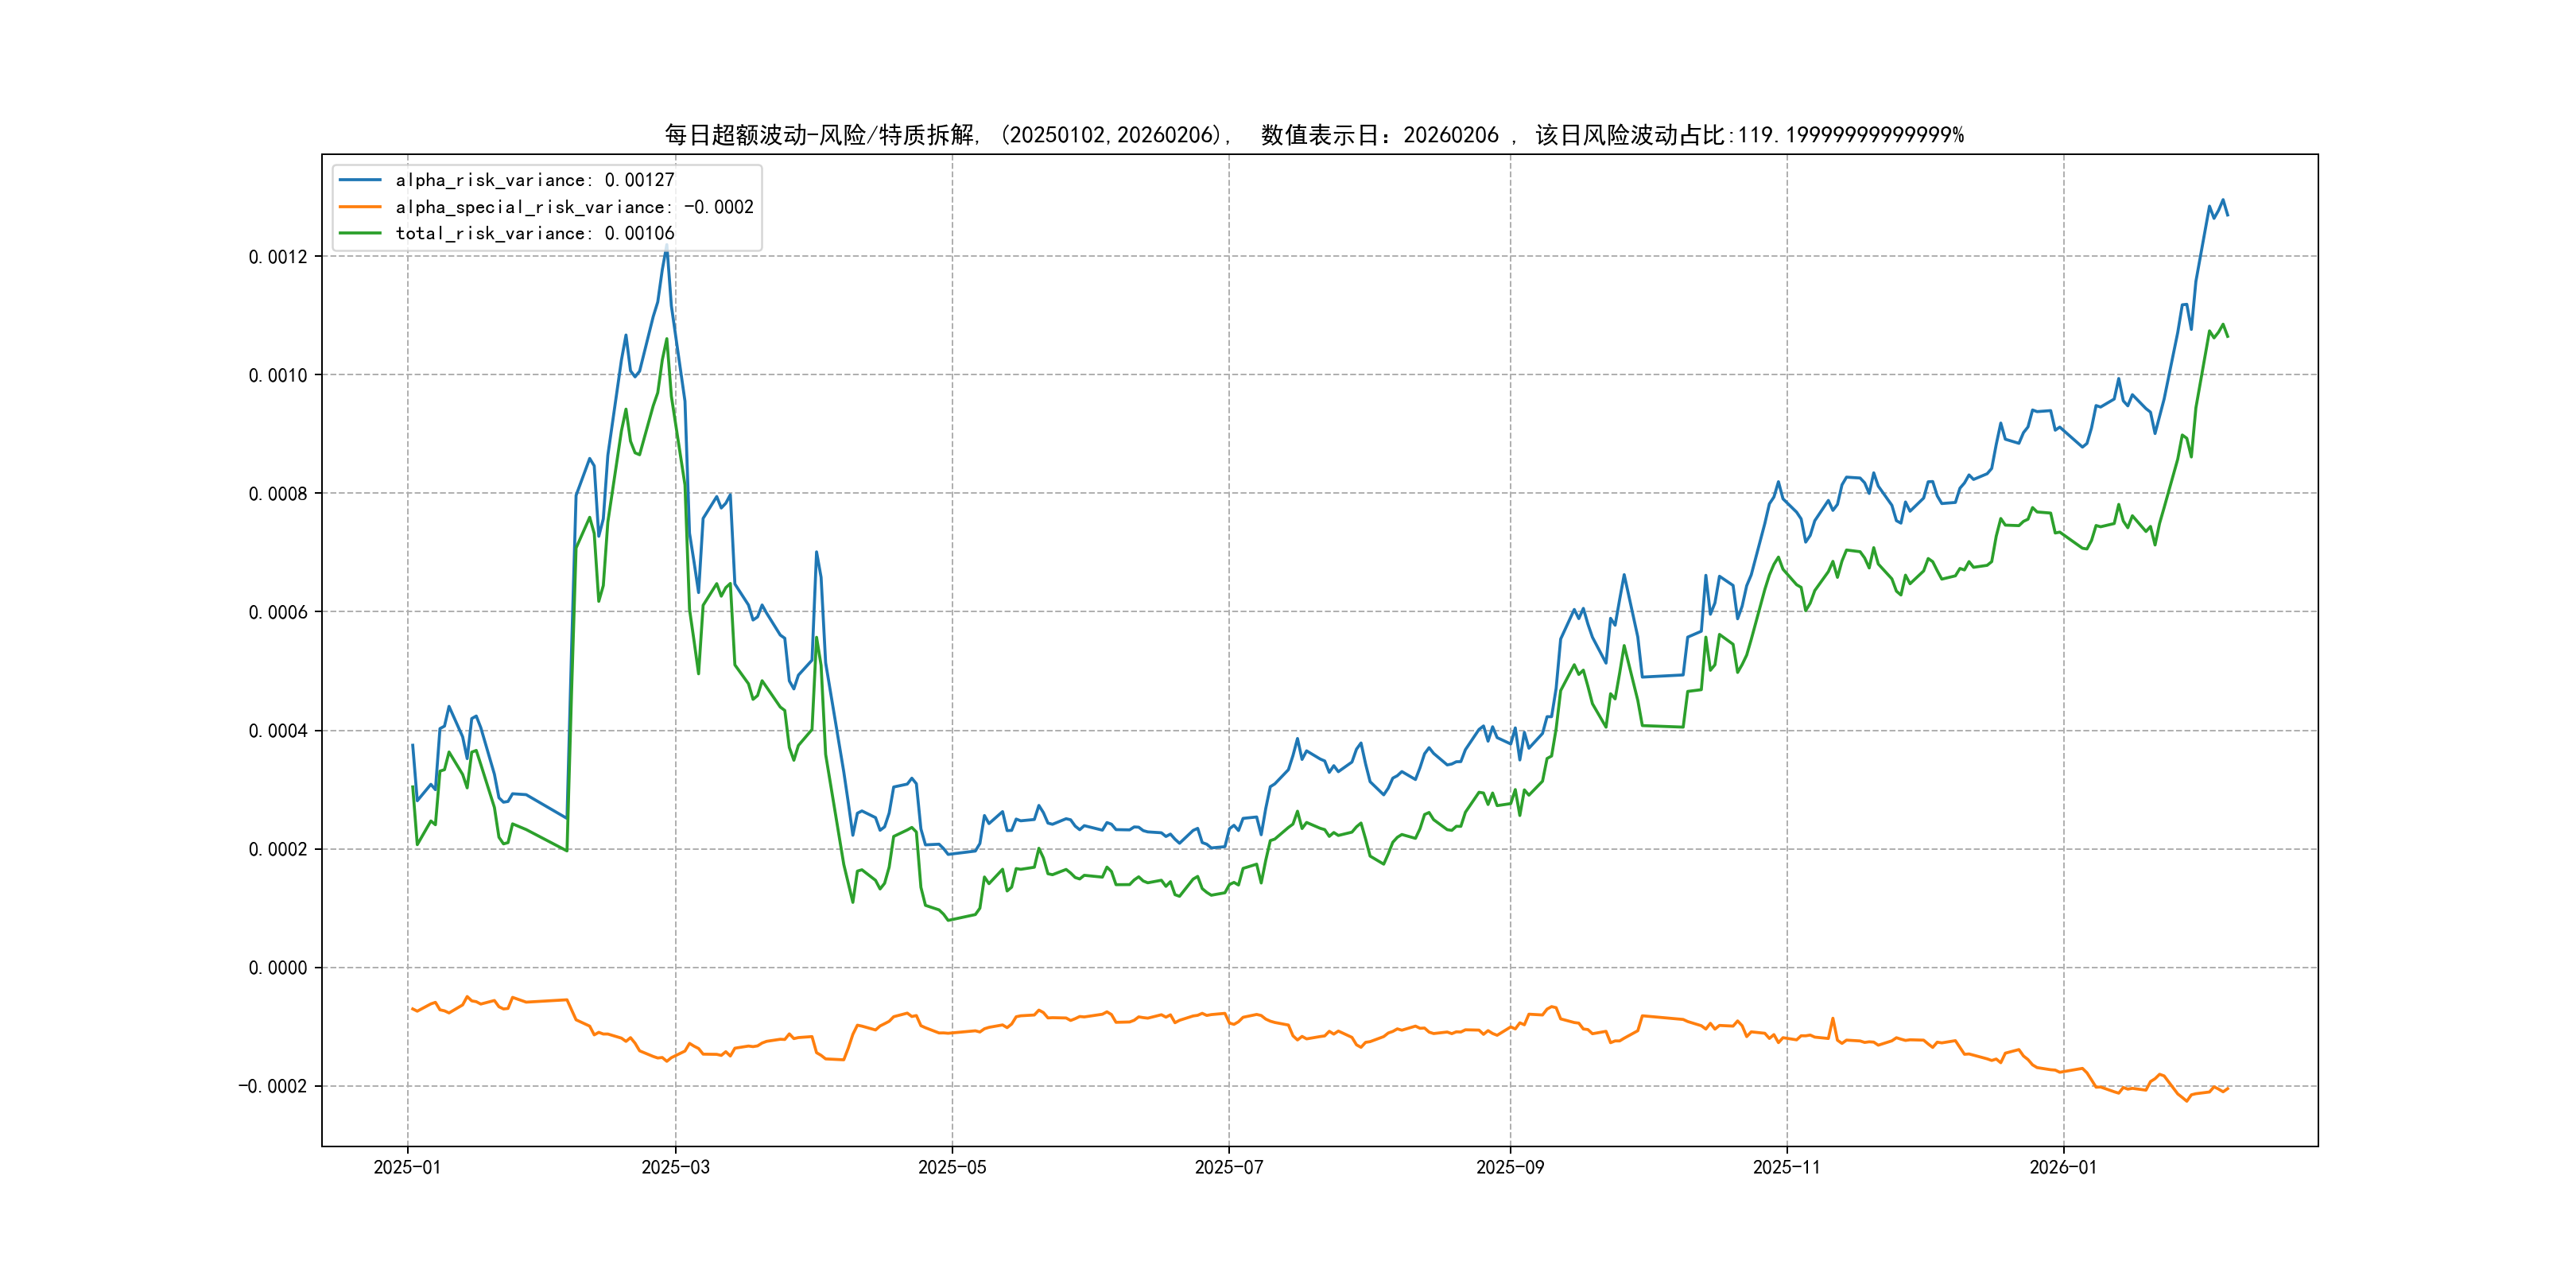Click the orange alpha_special_risk_variance legend swatch
2576x1288 pixels.
pyautogui.click(x=360, y=207)
